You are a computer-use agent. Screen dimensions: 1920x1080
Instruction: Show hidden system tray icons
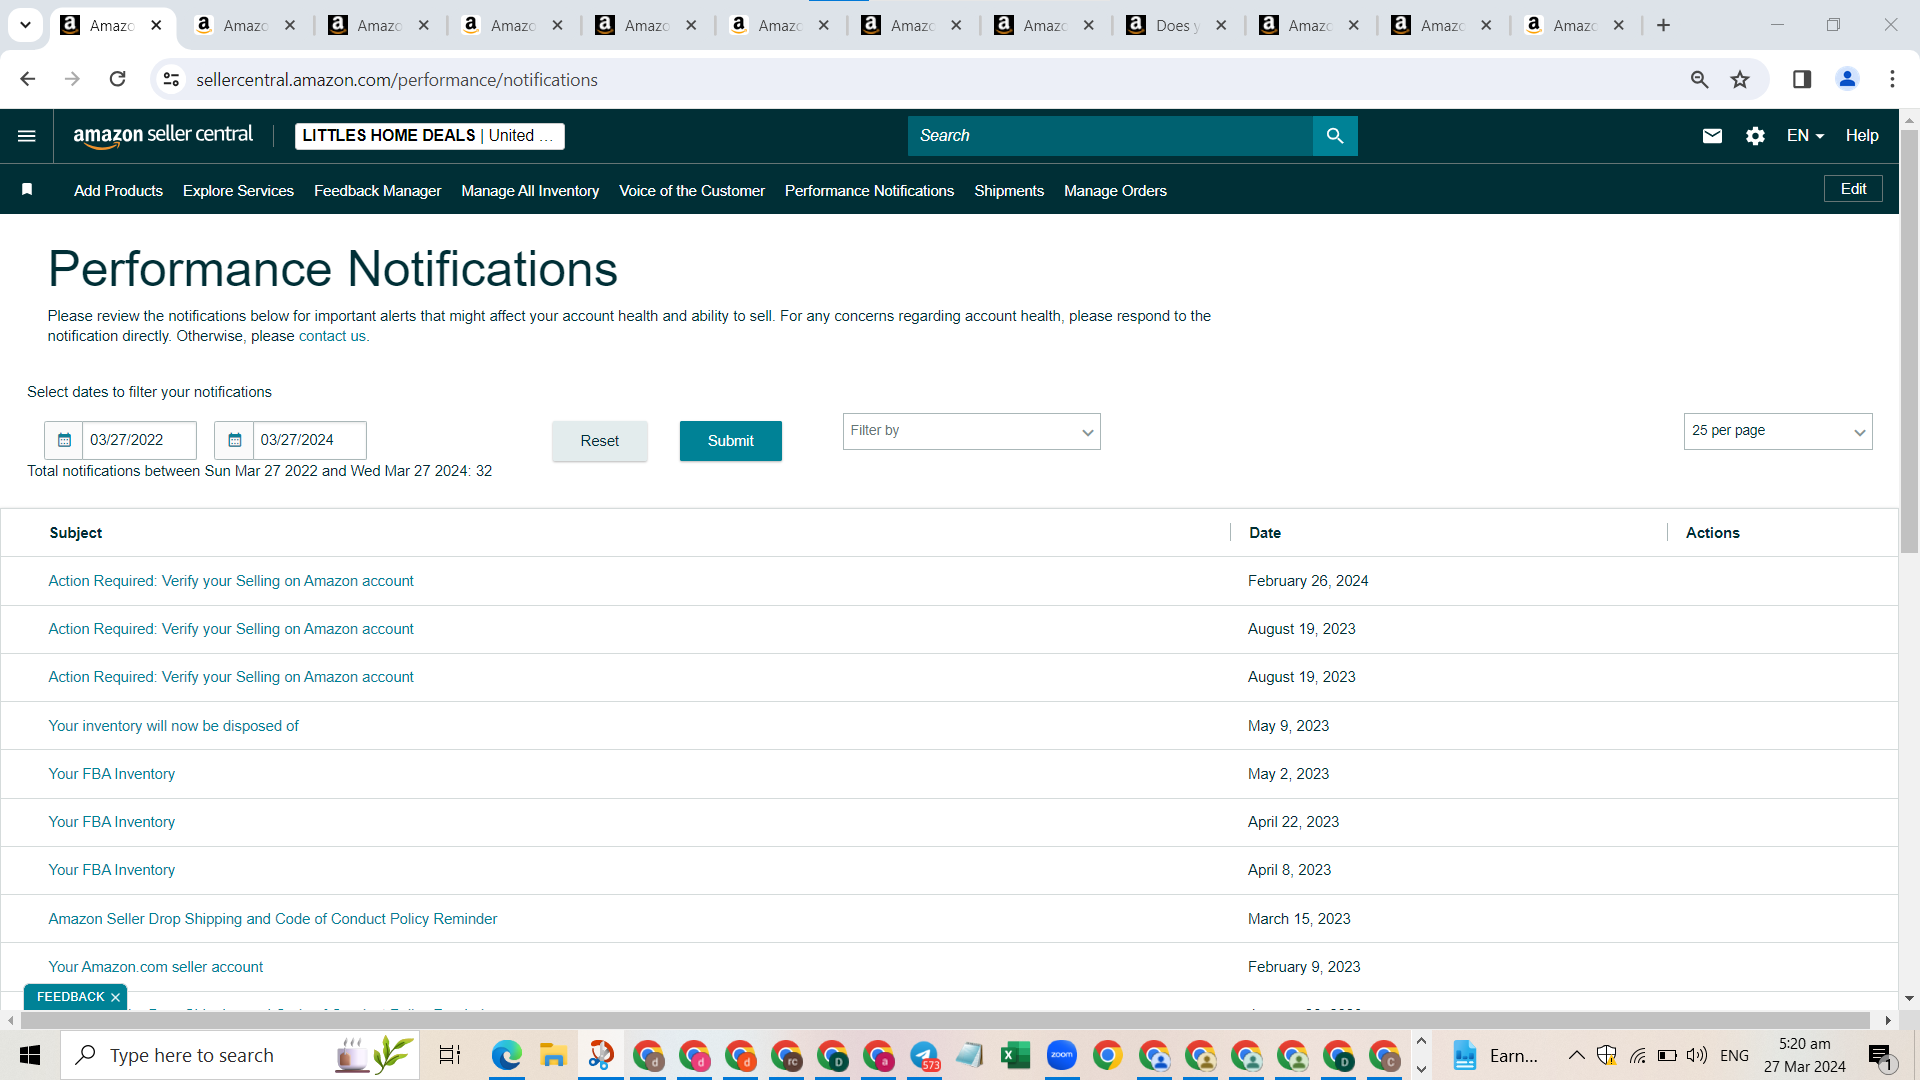[x=1576, y=1055]
